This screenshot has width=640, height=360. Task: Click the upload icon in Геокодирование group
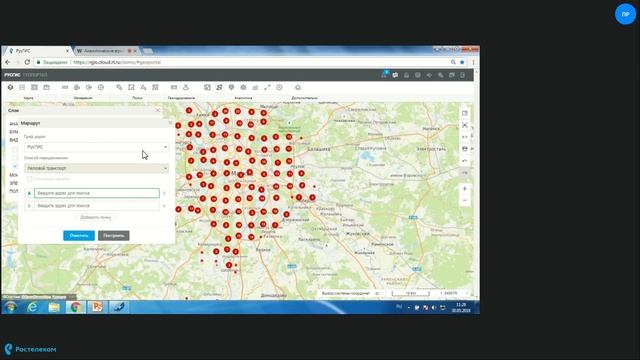coord(186,87)
